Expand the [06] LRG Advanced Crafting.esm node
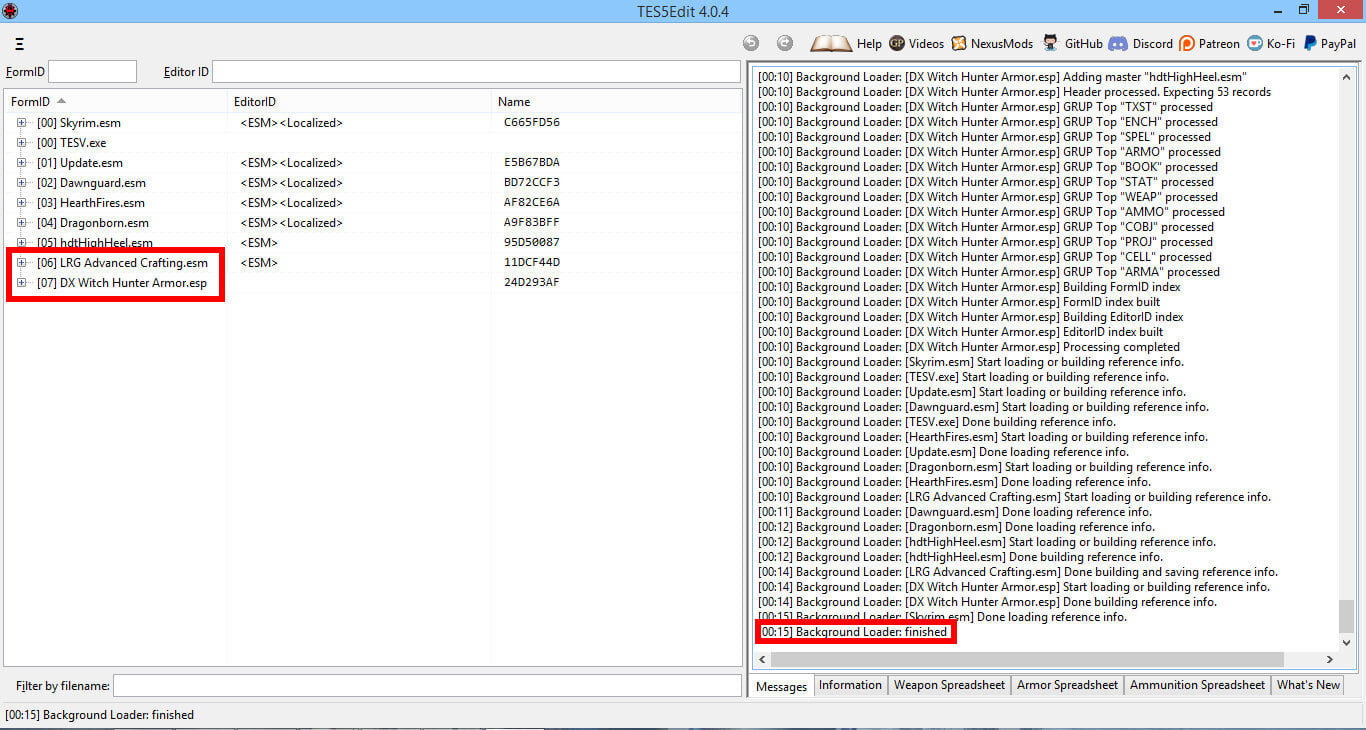 [22, 263]
